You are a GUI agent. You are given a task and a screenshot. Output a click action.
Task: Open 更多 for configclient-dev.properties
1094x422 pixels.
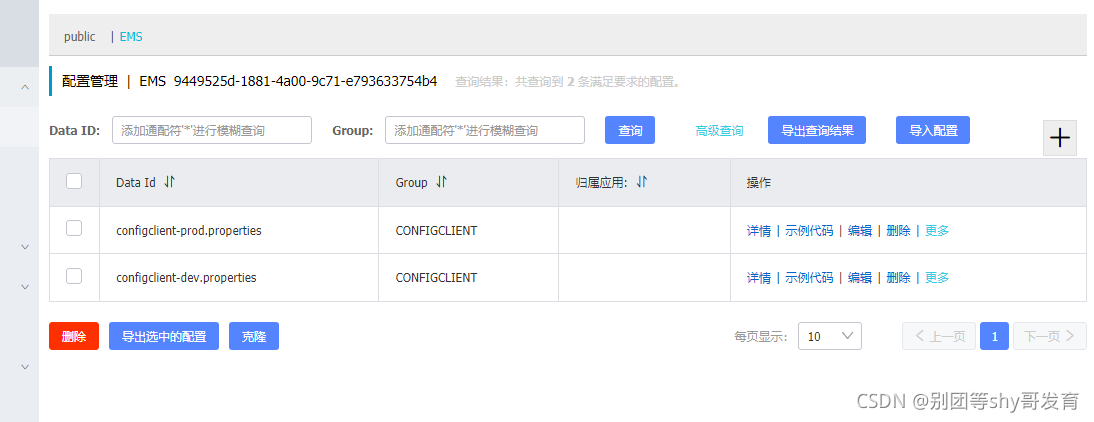[x=937, y=278]
